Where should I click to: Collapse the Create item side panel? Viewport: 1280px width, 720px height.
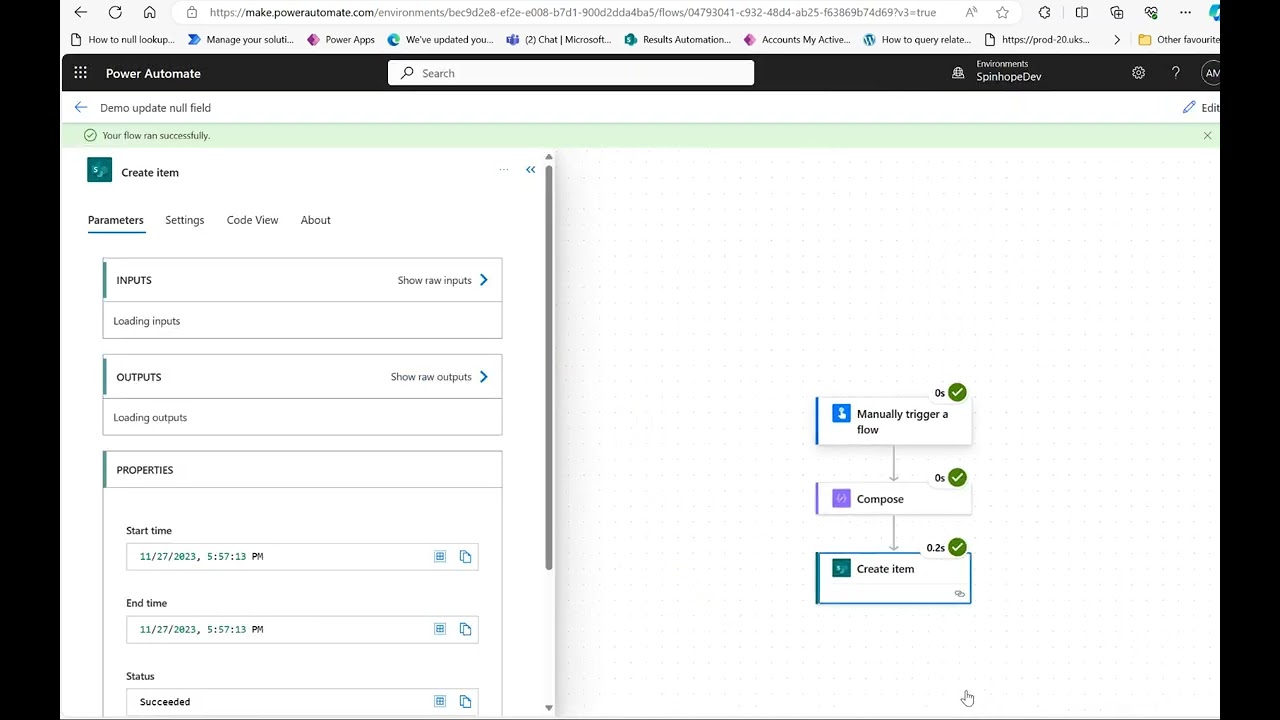coord(531,170)
